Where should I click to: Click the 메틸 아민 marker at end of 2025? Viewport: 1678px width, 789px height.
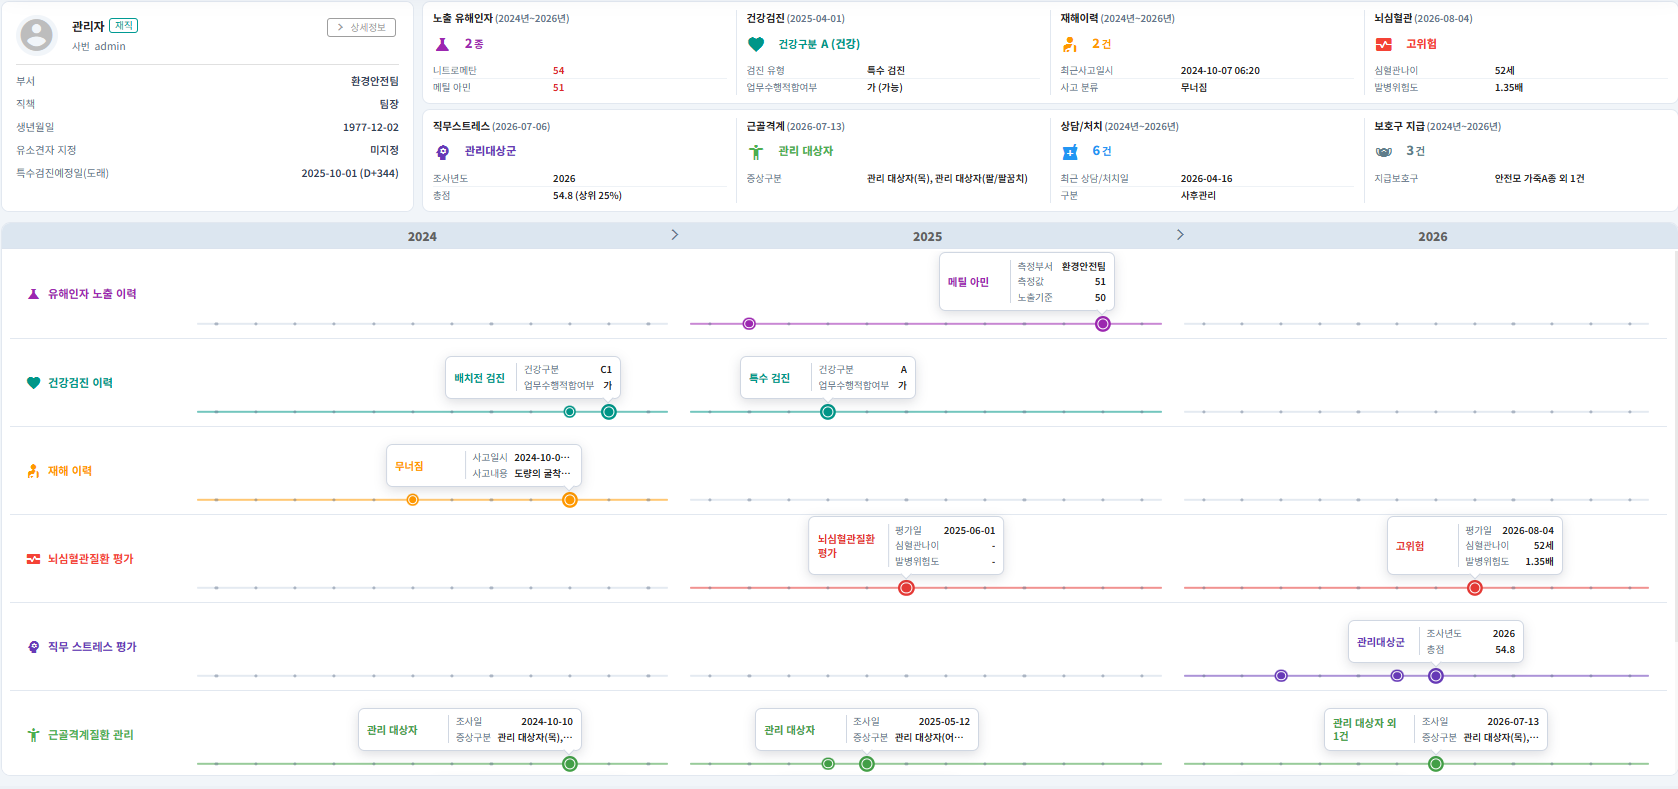(x=1103, y=324)
